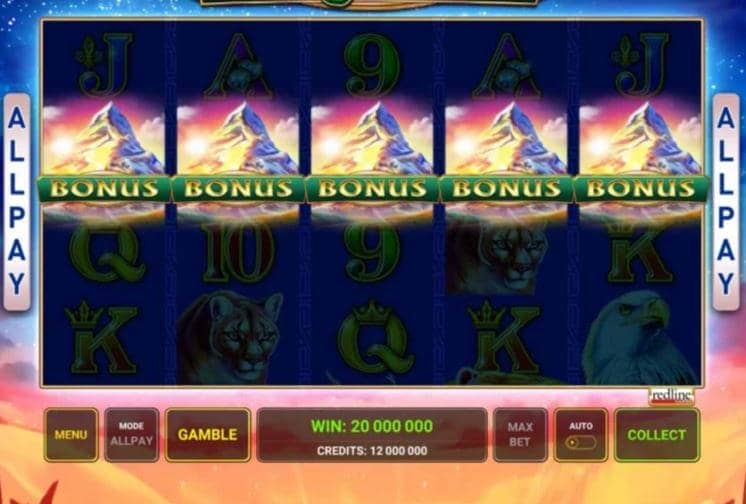Viewport: 746px width, 504px height.
Task: Click the WIN amount display panel
Action: [x=372, y=435]
